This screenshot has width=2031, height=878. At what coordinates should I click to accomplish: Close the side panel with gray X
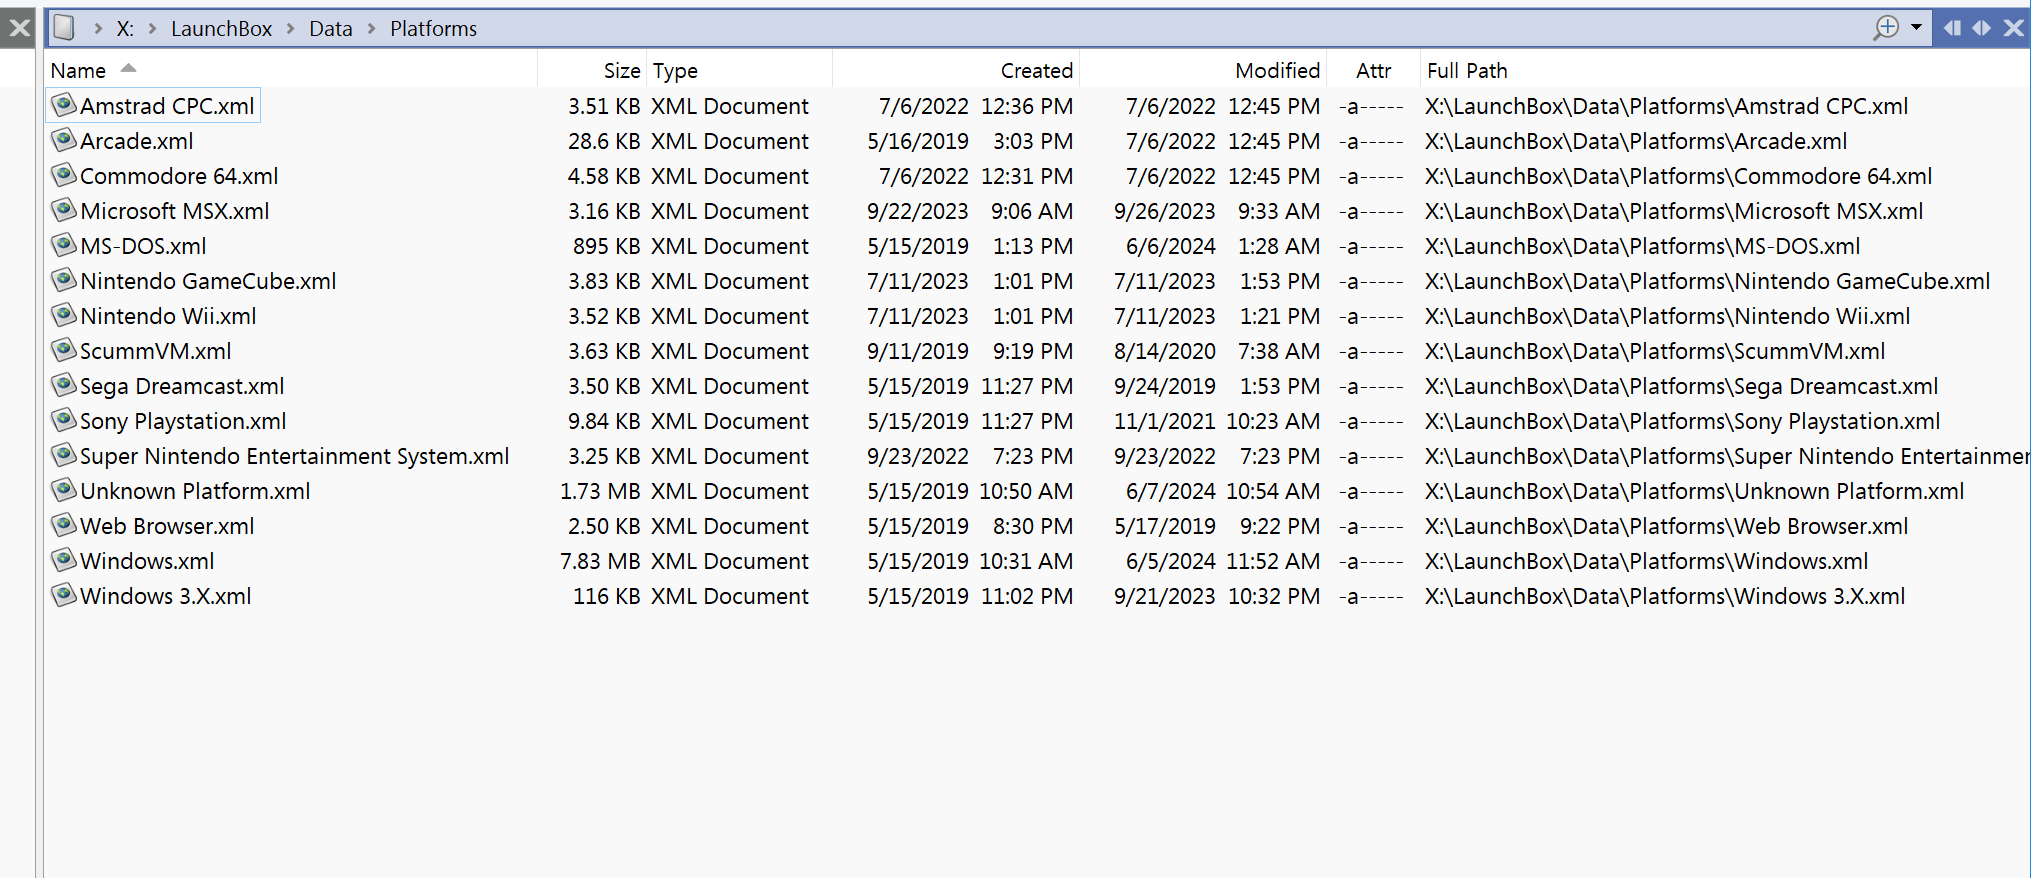coord(19,28)
